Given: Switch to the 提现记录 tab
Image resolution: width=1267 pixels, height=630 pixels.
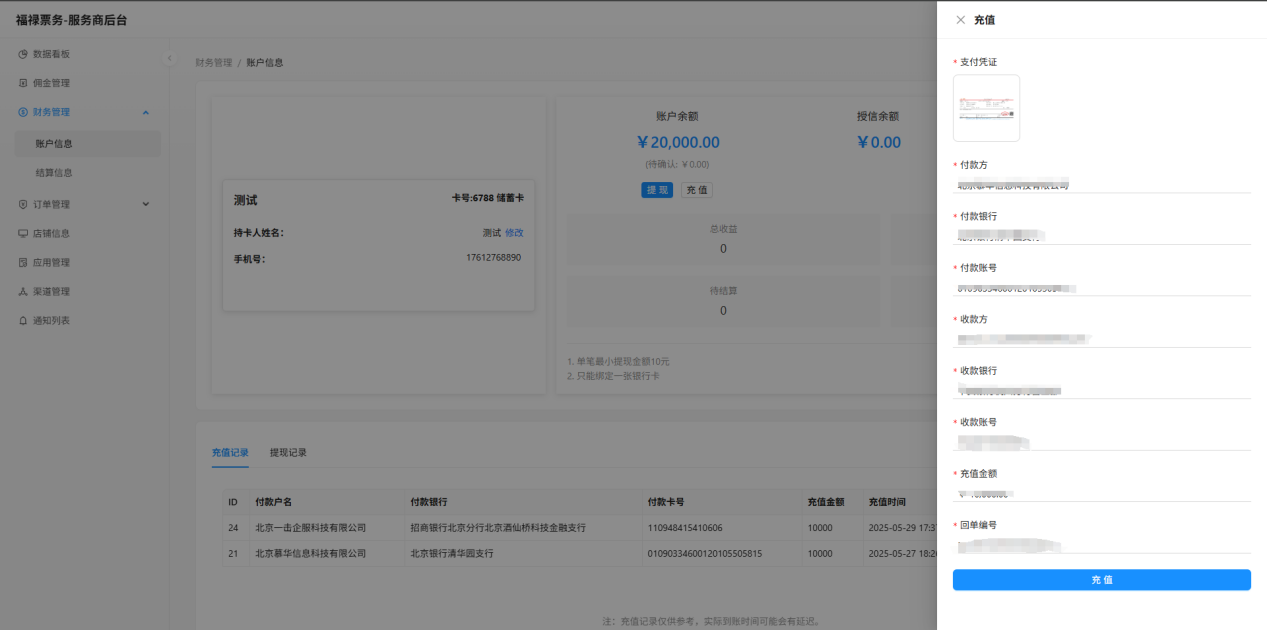Looking at the screenshot, I should (x=288, y=452).
